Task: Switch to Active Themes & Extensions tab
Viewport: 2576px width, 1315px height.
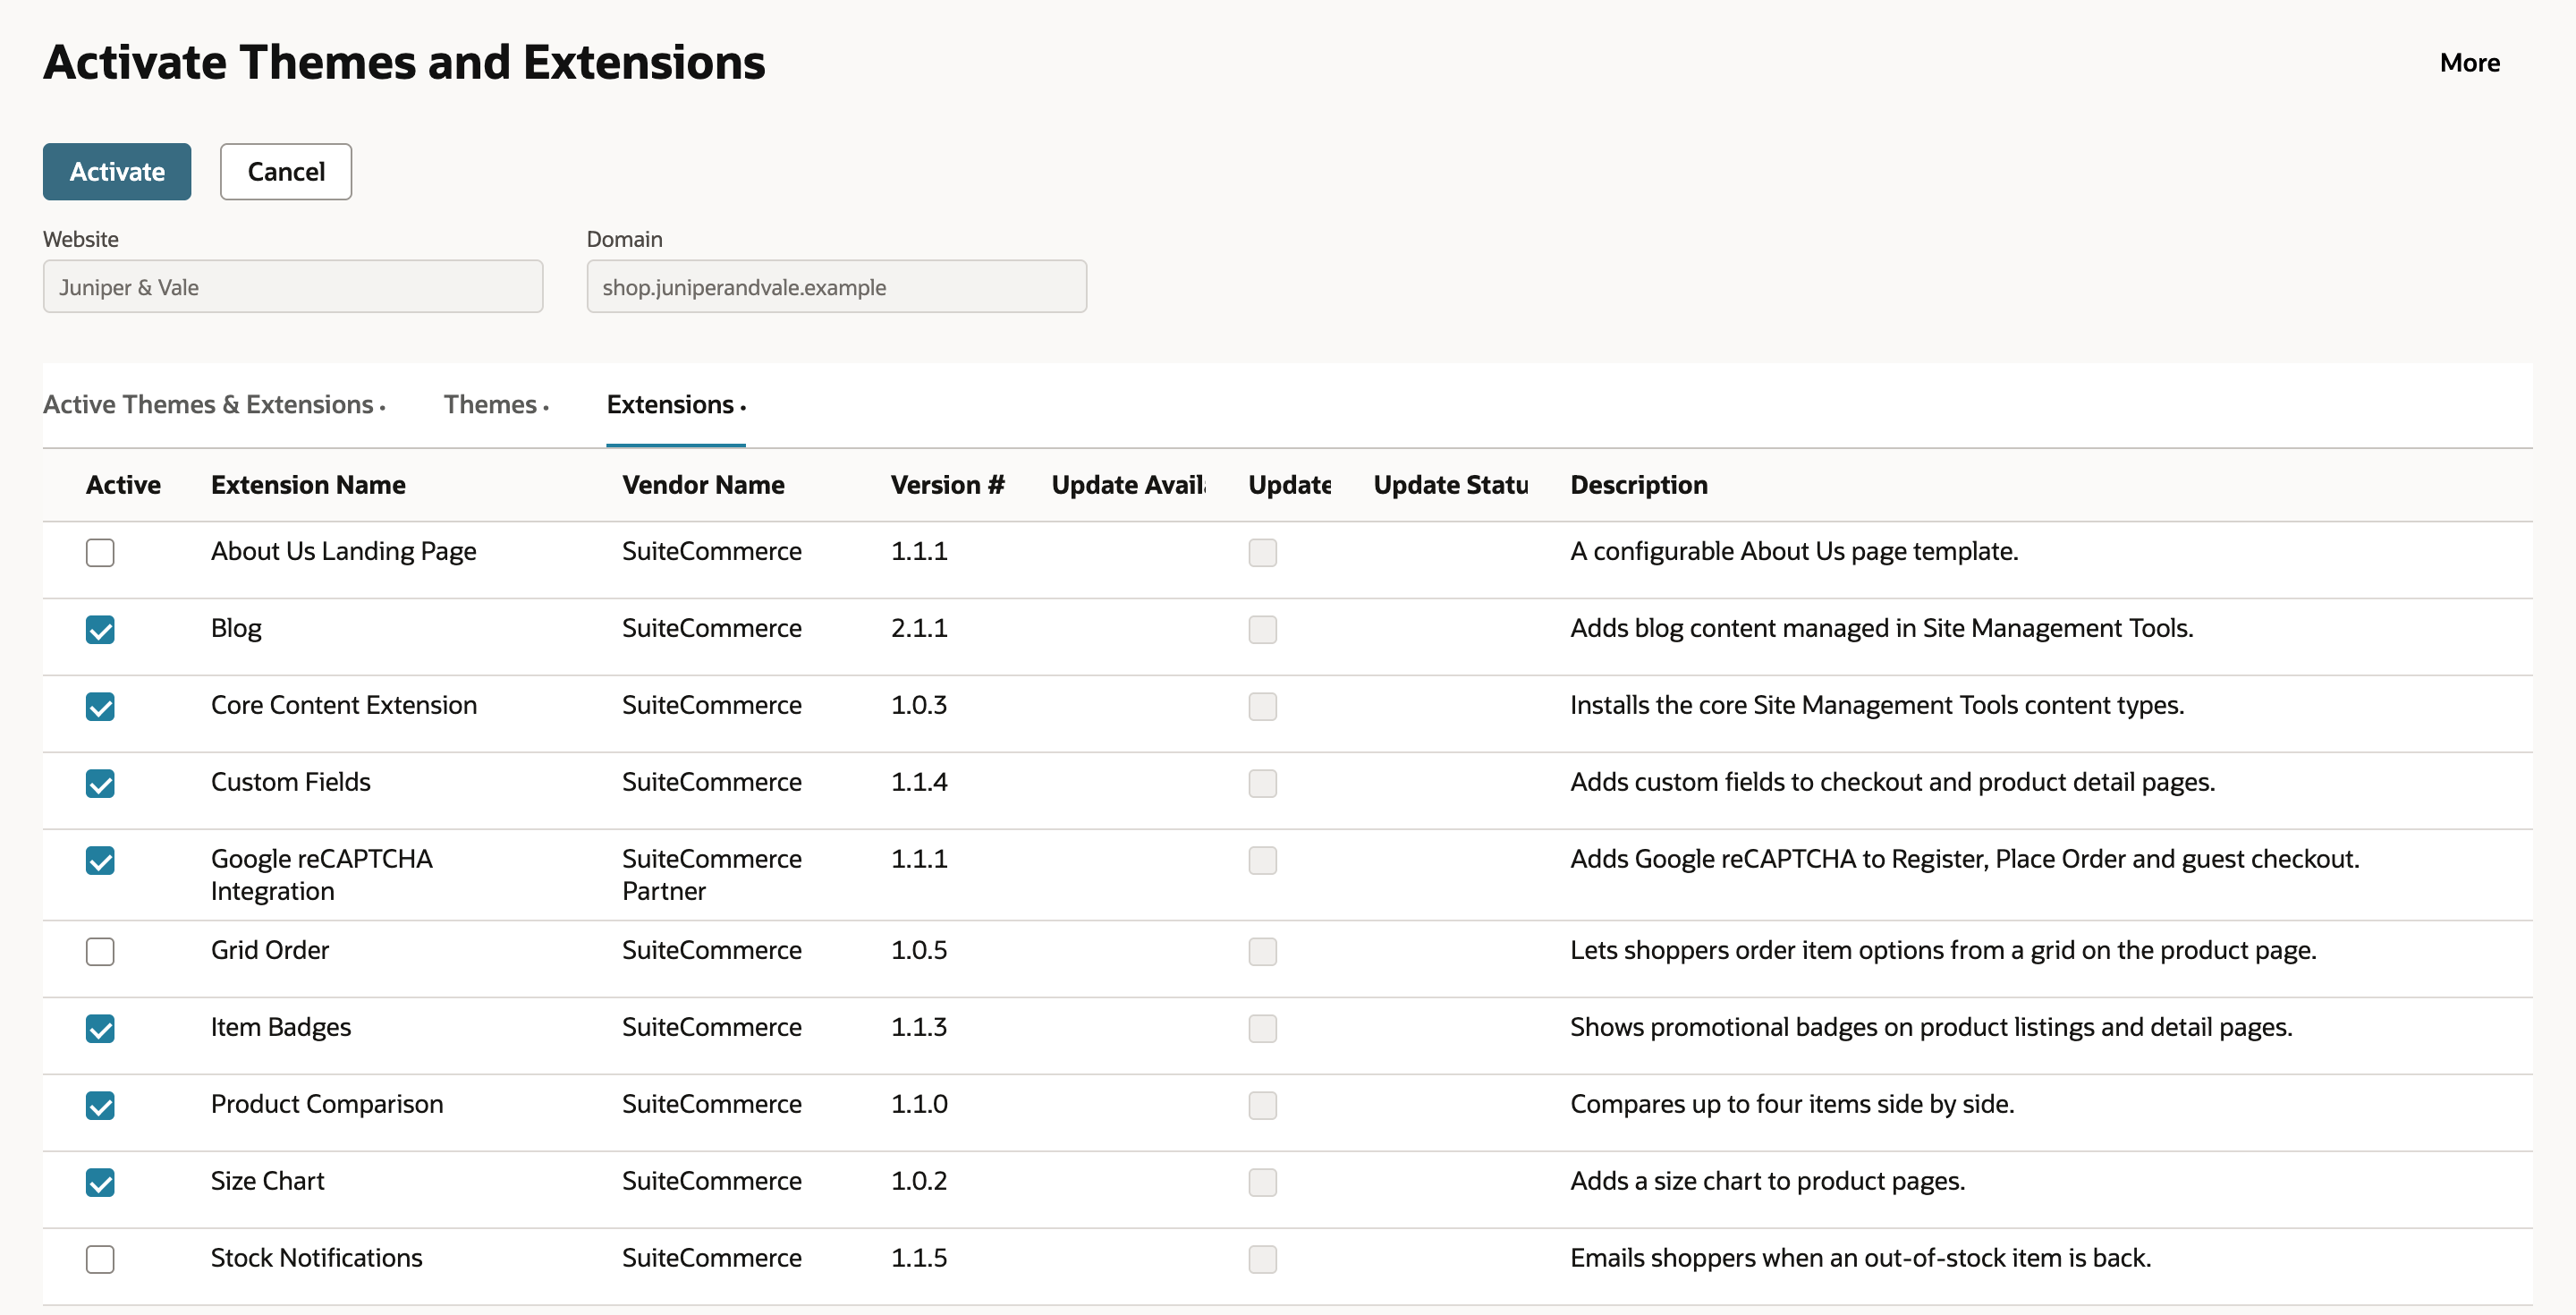Action: click(x=214, y=404)
